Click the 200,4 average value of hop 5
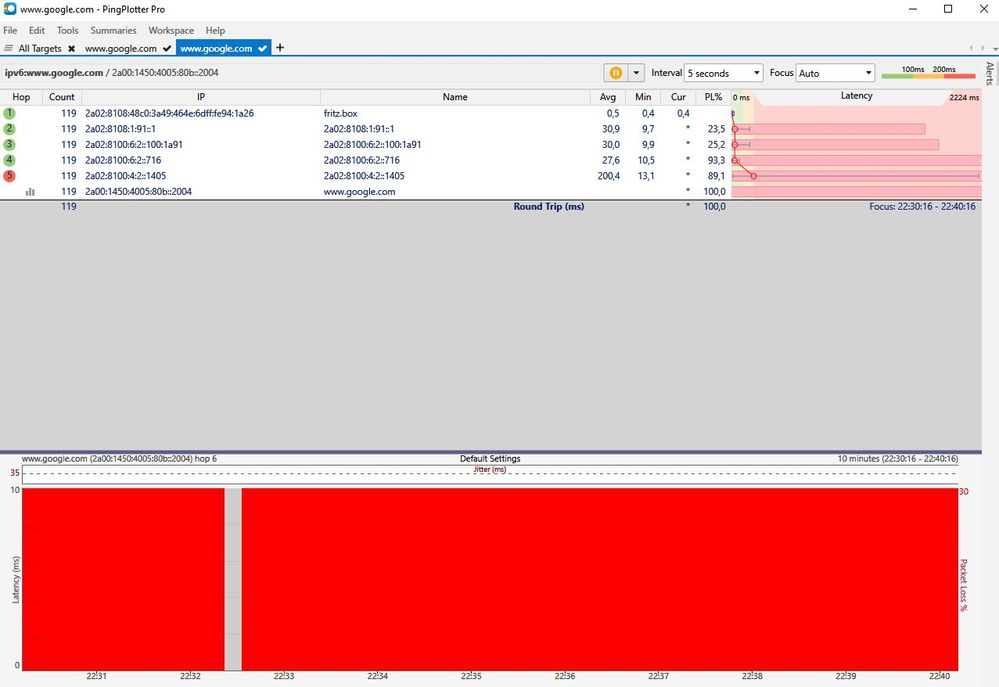 (608, 176)
